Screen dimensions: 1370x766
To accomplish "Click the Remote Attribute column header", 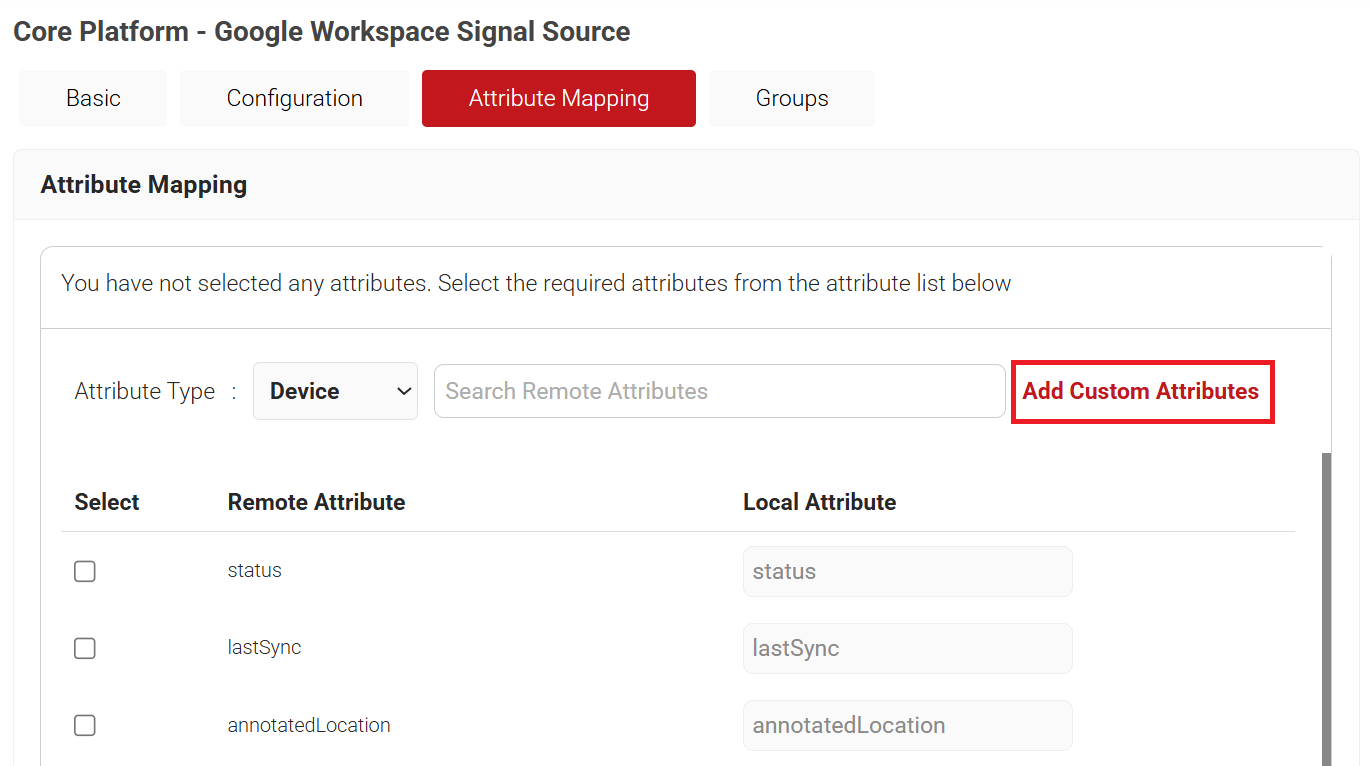I will pyautogui.click(x=316, y=502).
